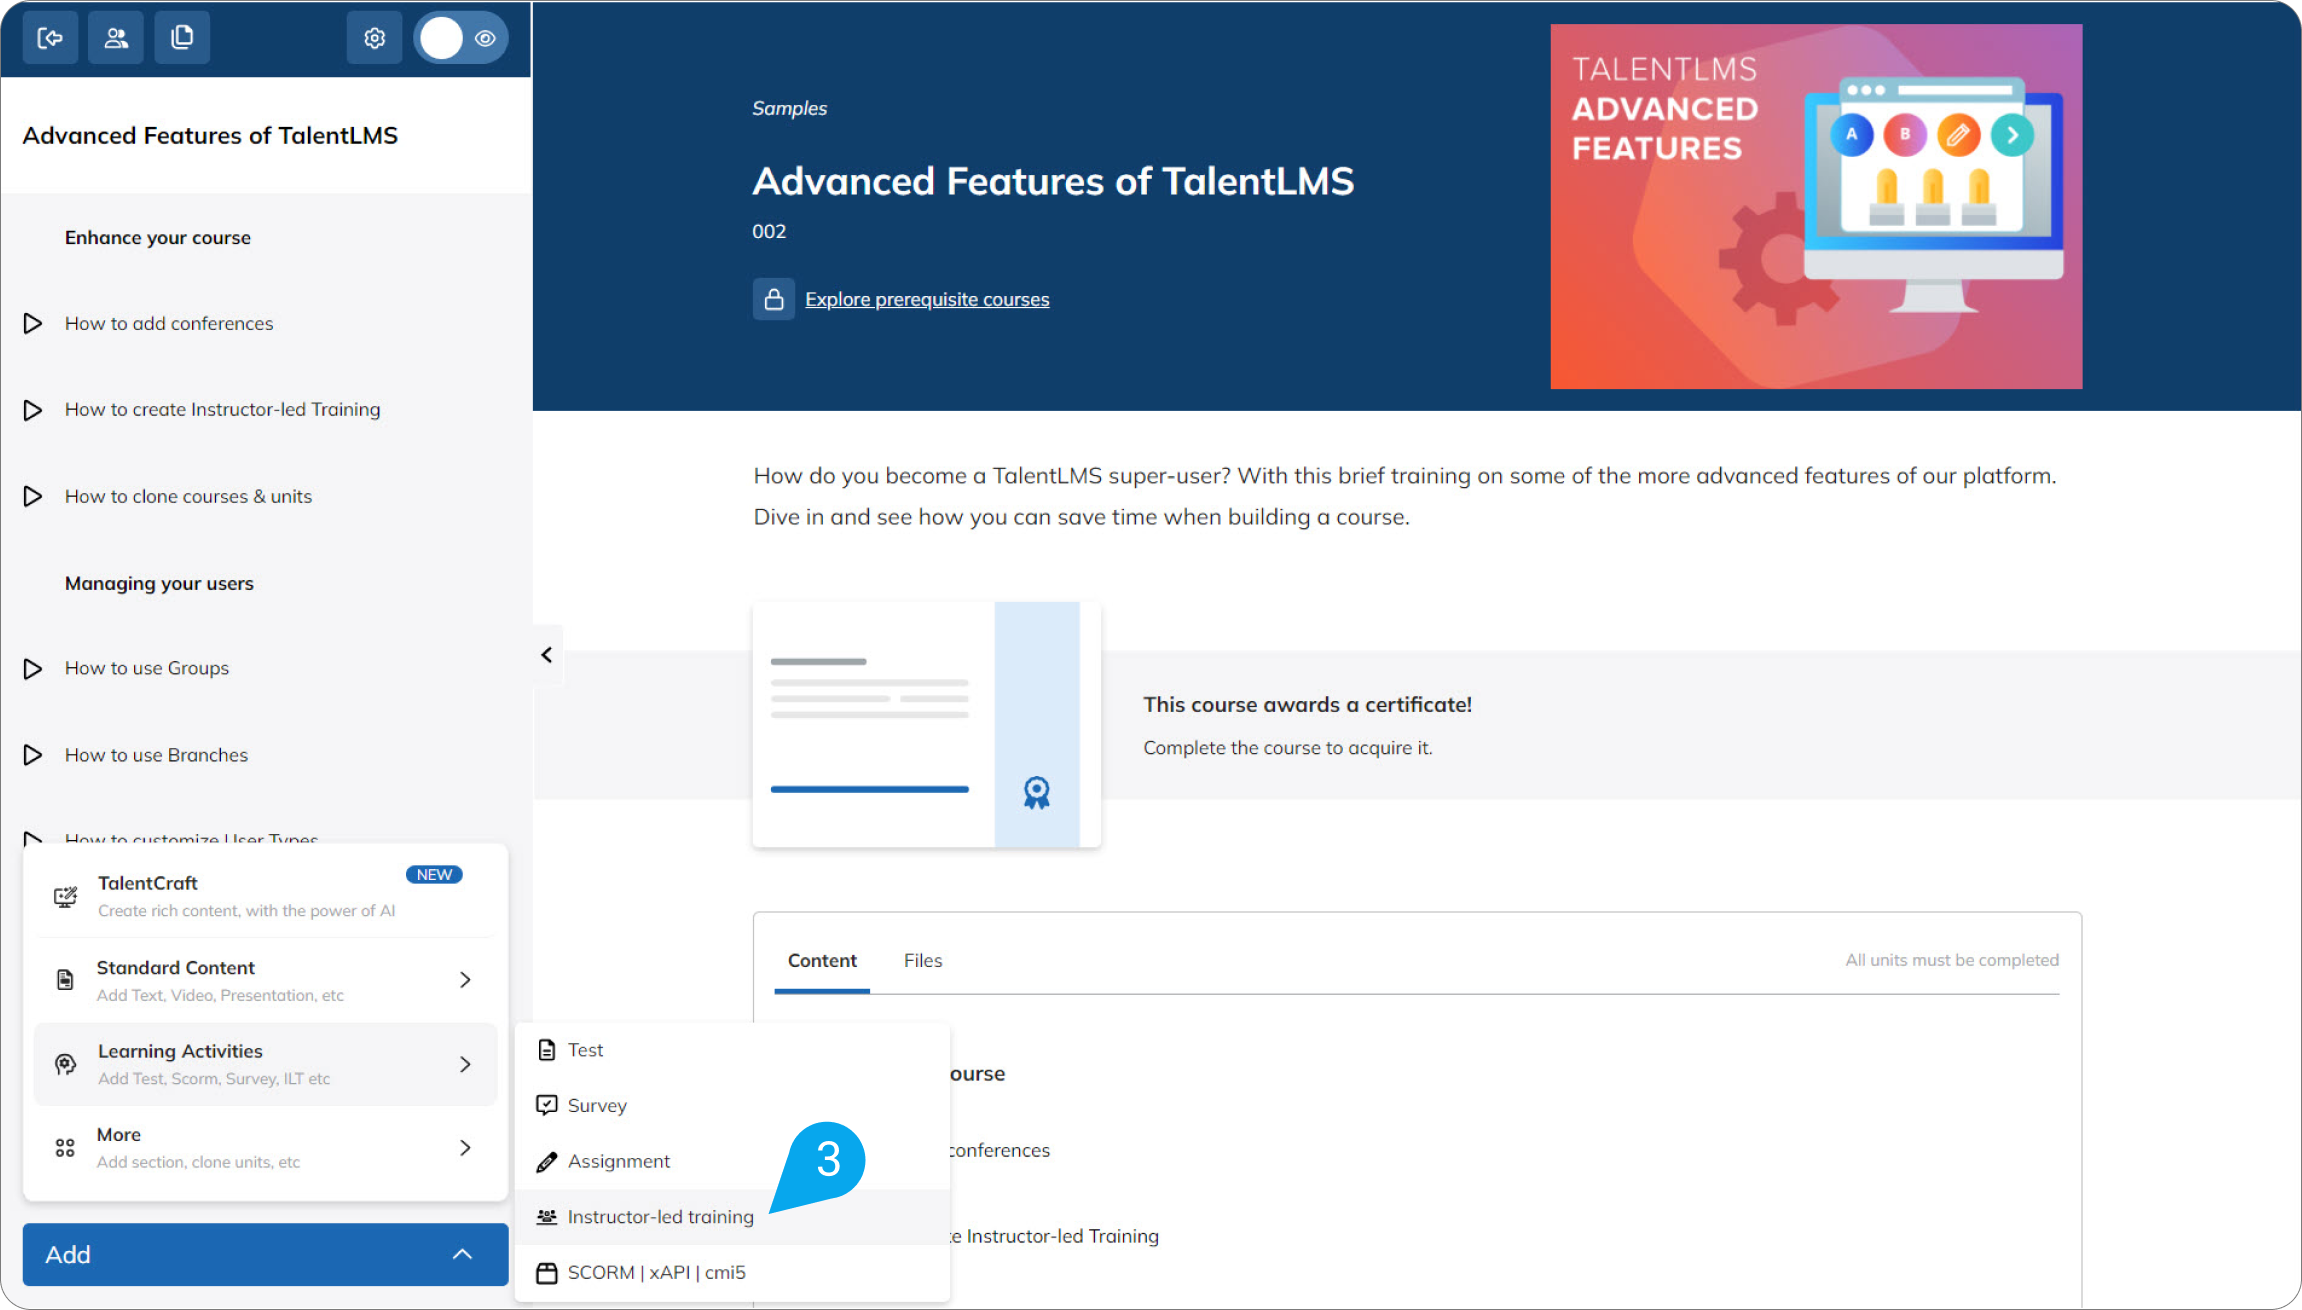The image size is (2302, 1310).
Task: Select SCORM | xAPI | cmi5 option
Action: point(656,1272)
